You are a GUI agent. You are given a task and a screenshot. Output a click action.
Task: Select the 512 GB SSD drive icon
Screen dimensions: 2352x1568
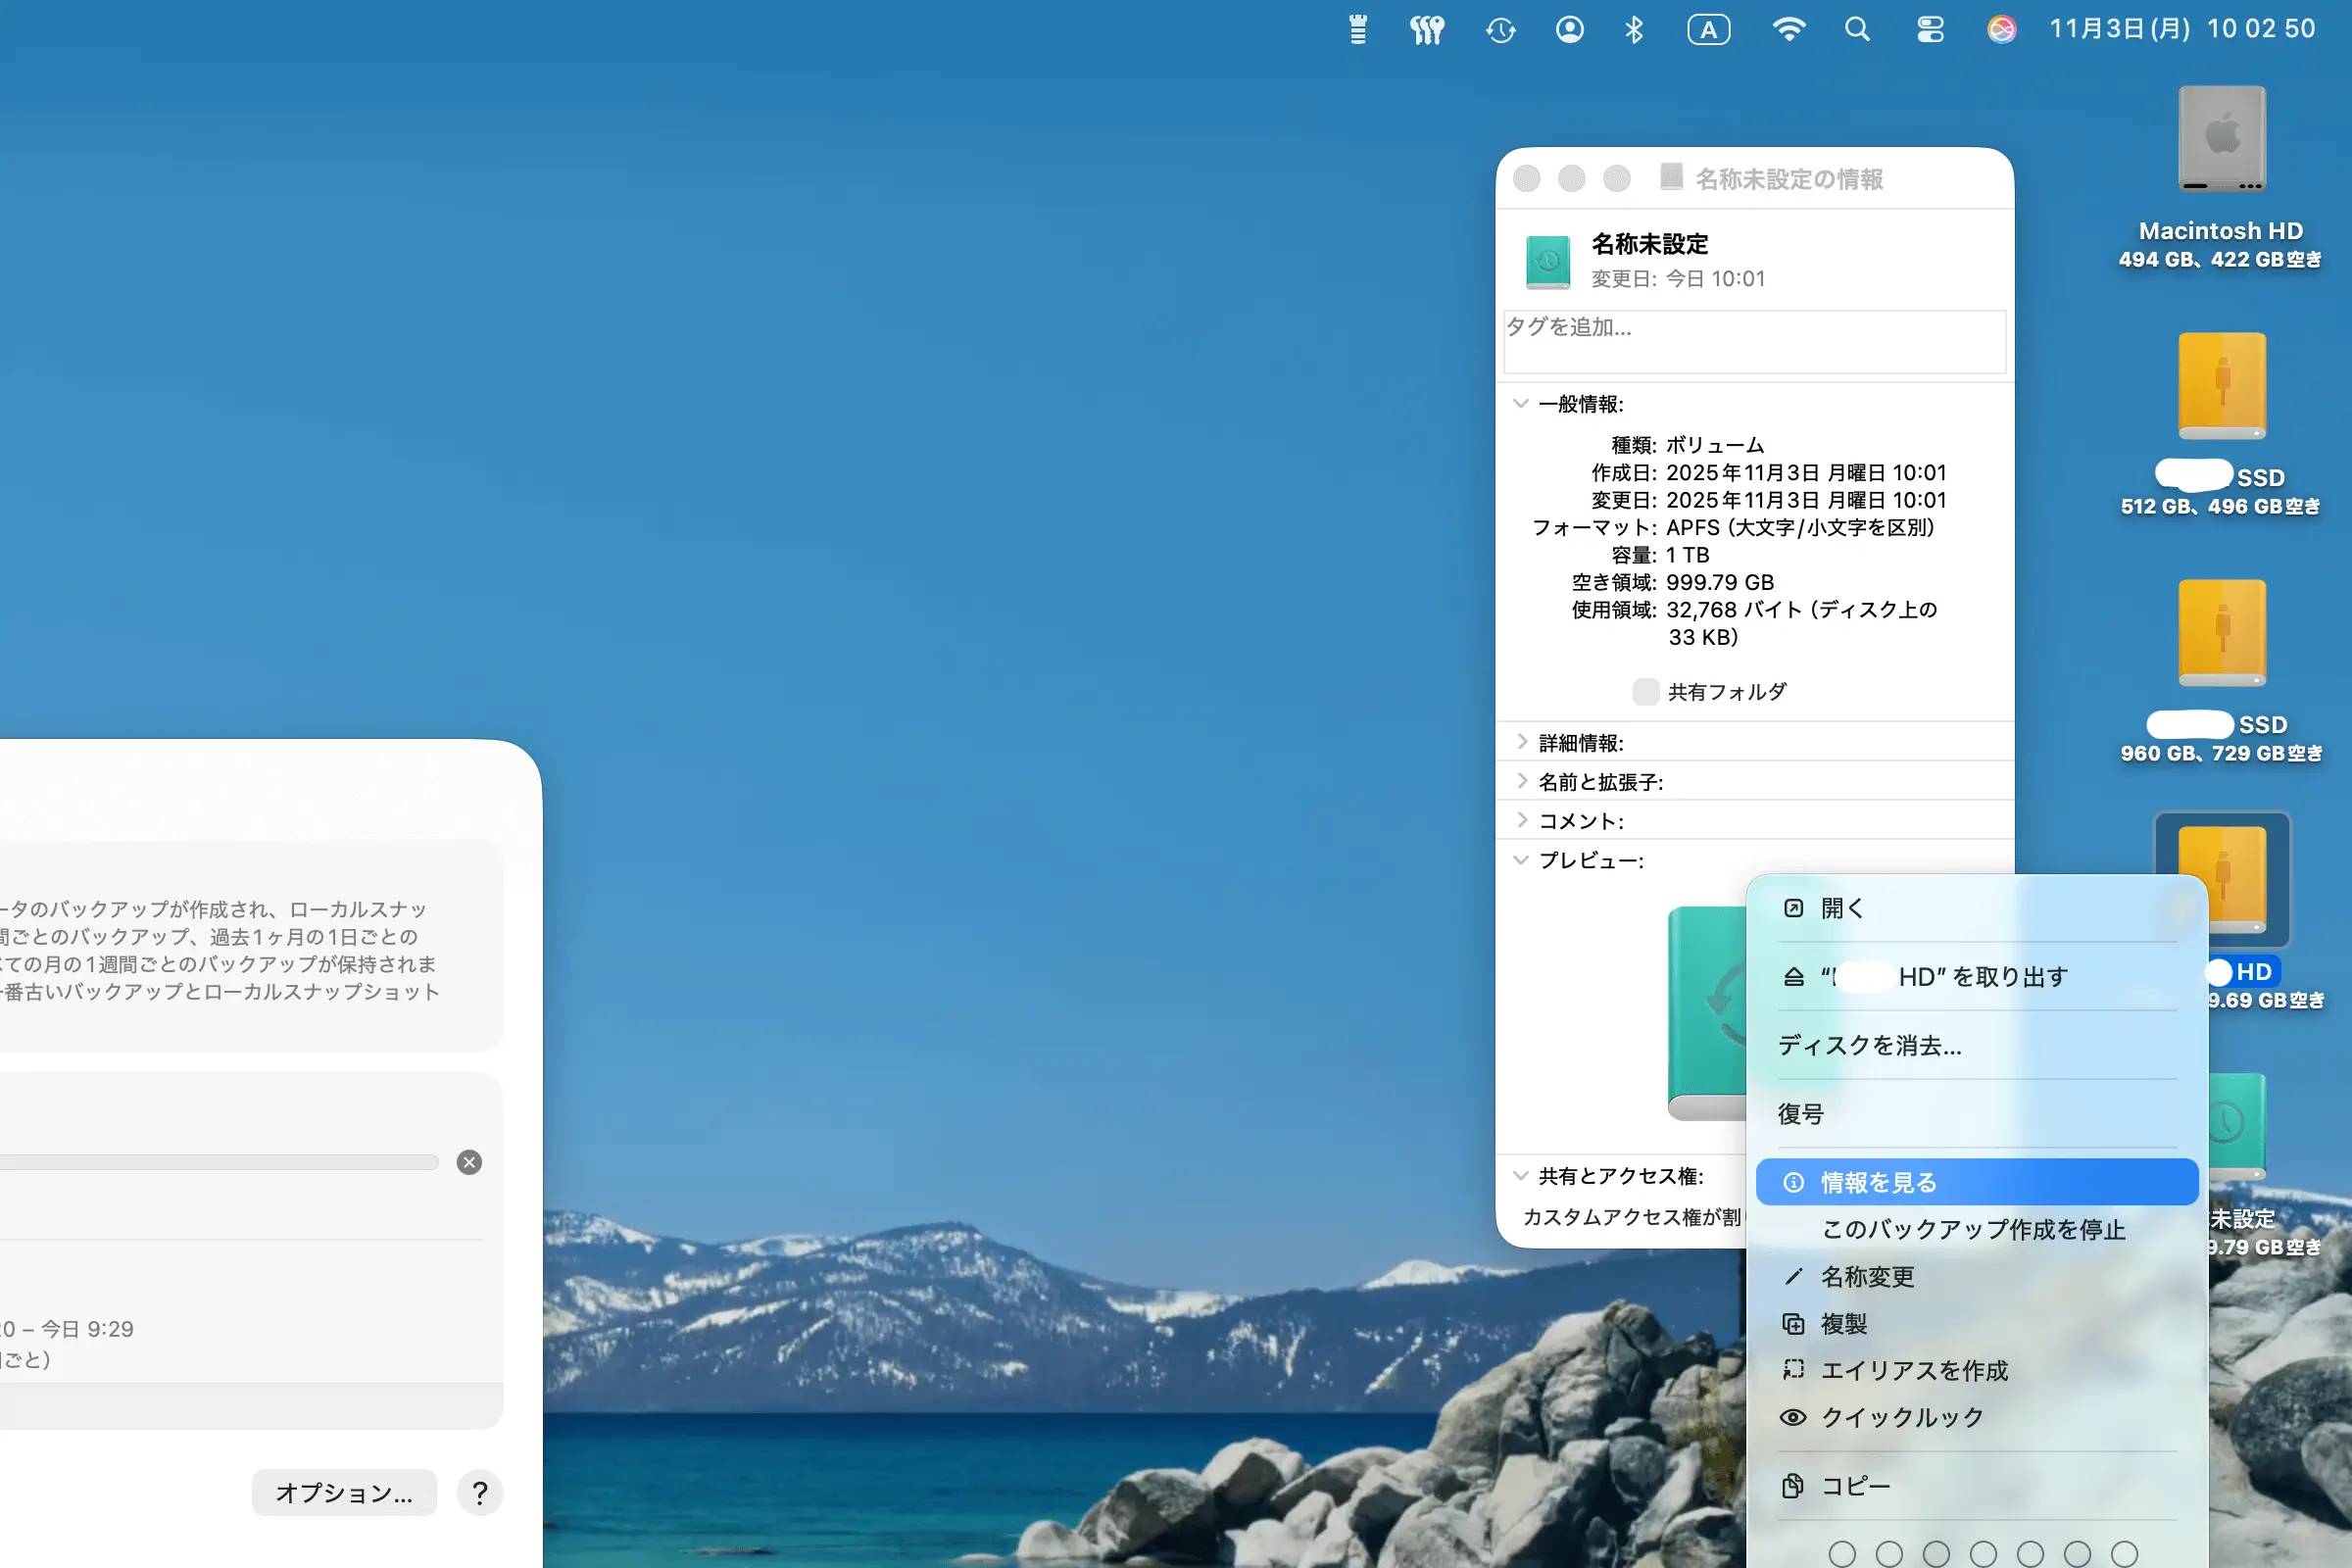click(x=2221, y=386)
